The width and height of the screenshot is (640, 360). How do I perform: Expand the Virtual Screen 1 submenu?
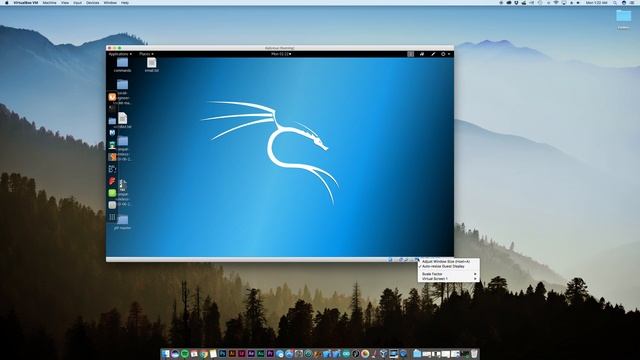coord(448,279)
